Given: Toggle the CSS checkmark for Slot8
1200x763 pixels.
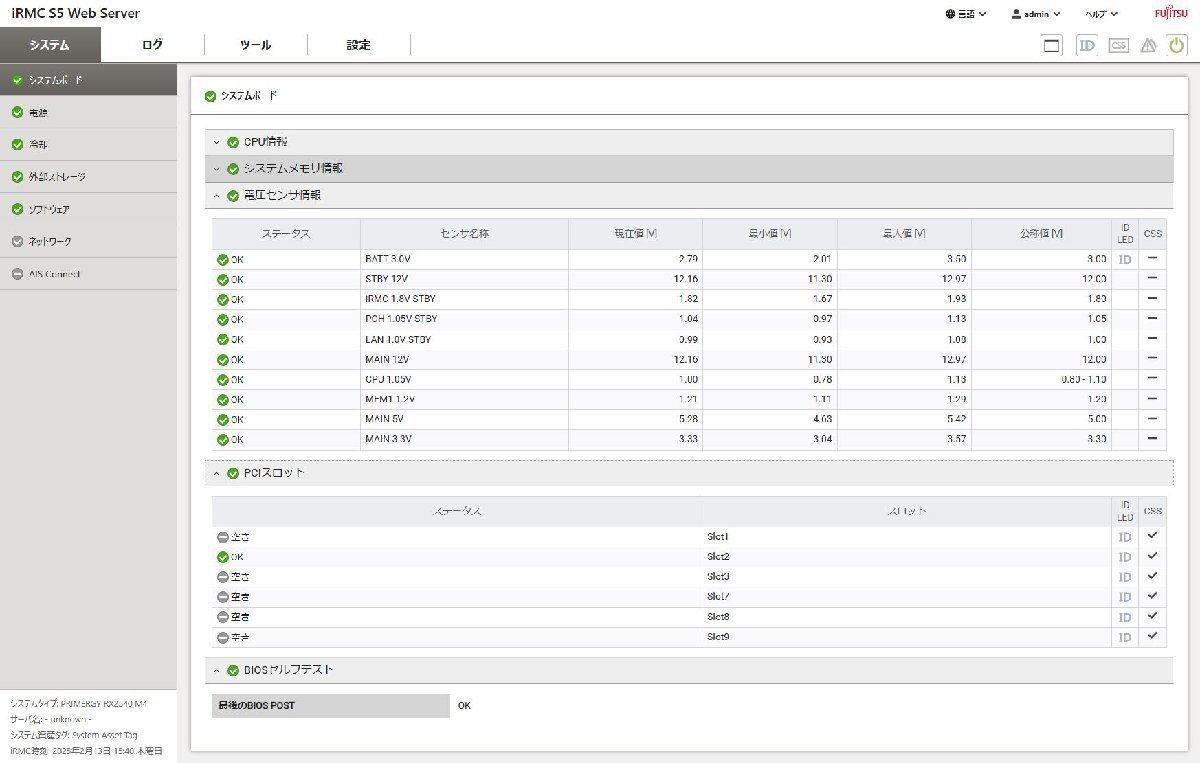Looking at the screenshot, I should (1152, 616).
